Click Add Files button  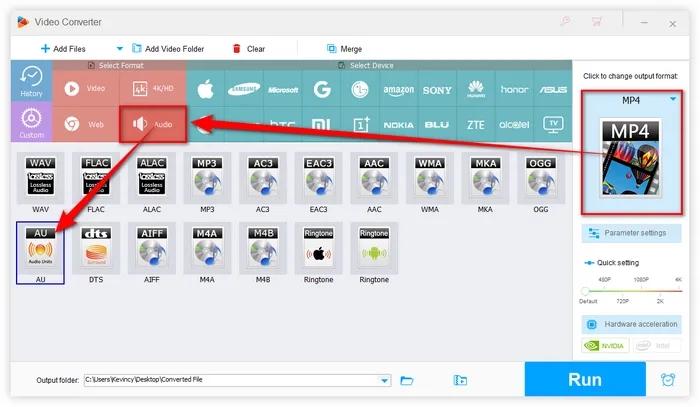click(63, 49)
